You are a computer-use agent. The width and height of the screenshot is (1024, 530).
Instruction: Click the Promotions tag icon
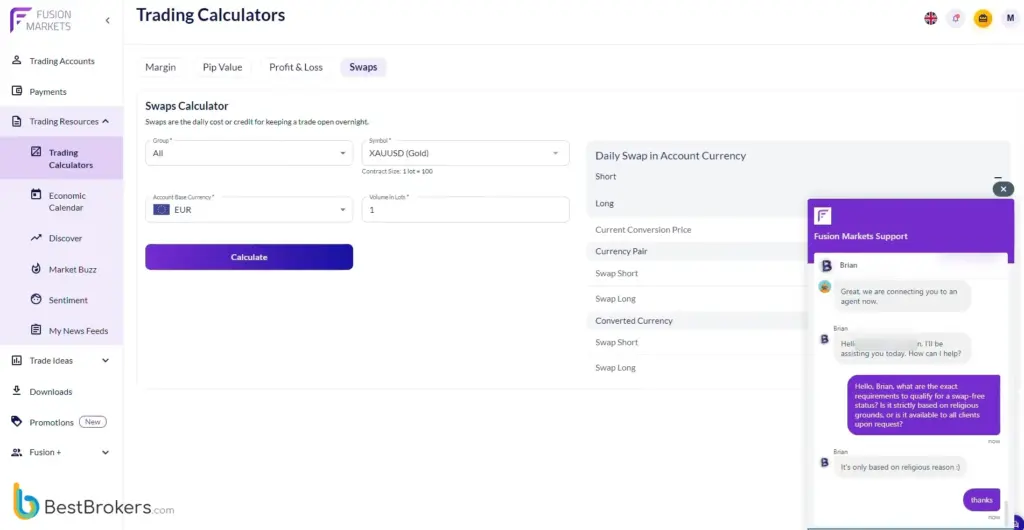pyautogui.click(x=17, y=422)
